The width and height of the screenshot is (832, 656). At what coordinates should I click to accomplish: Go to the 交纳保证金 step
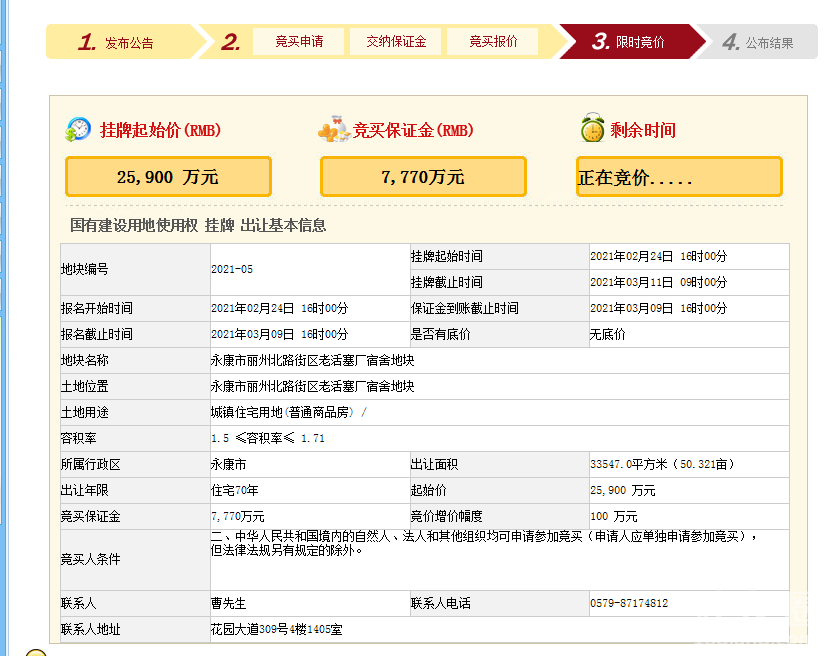(396, 42)
